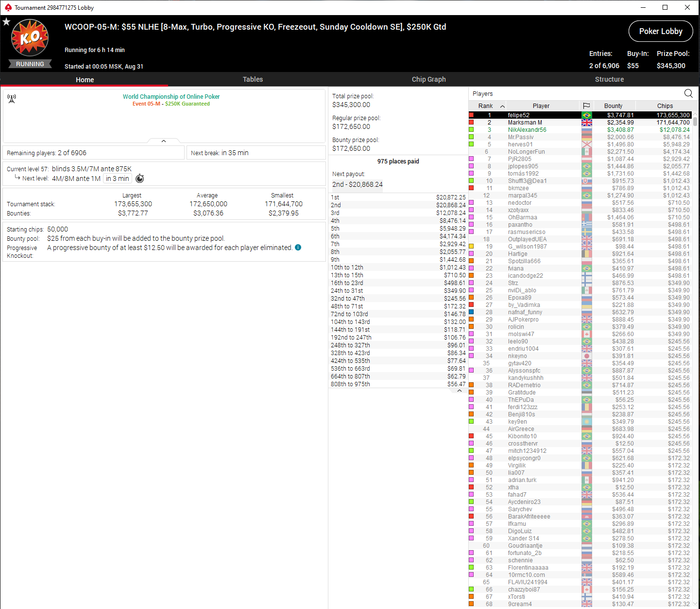
Task: Click the '2nd - $20,868.24' next payout value
Action: pos(357,184)
